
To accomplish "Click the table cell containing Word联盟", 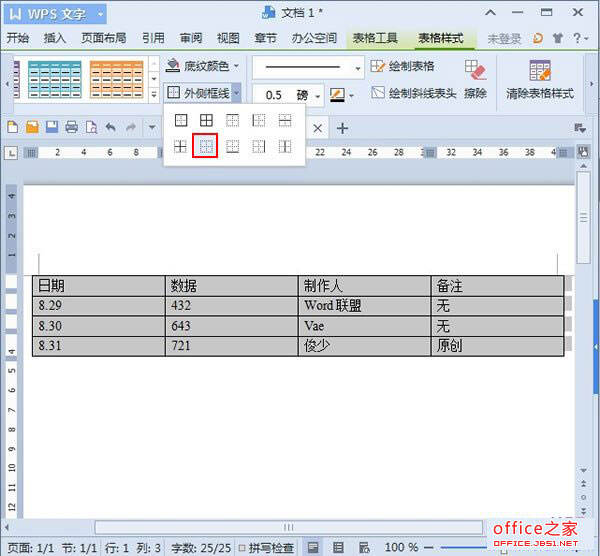I will 364,306.
